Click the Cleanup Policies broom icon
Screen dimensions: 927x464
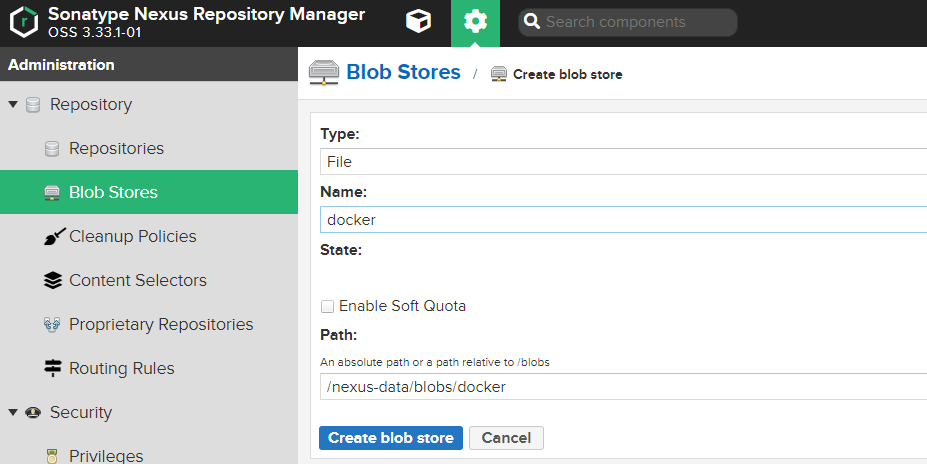point(54,236)
